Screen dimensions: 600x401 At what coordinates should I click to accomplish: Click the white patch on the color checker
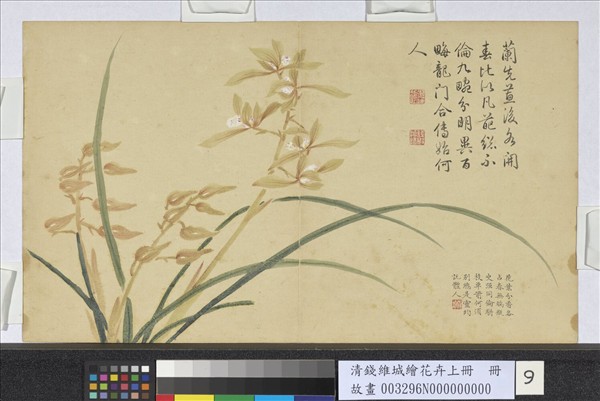pos(145,369)
